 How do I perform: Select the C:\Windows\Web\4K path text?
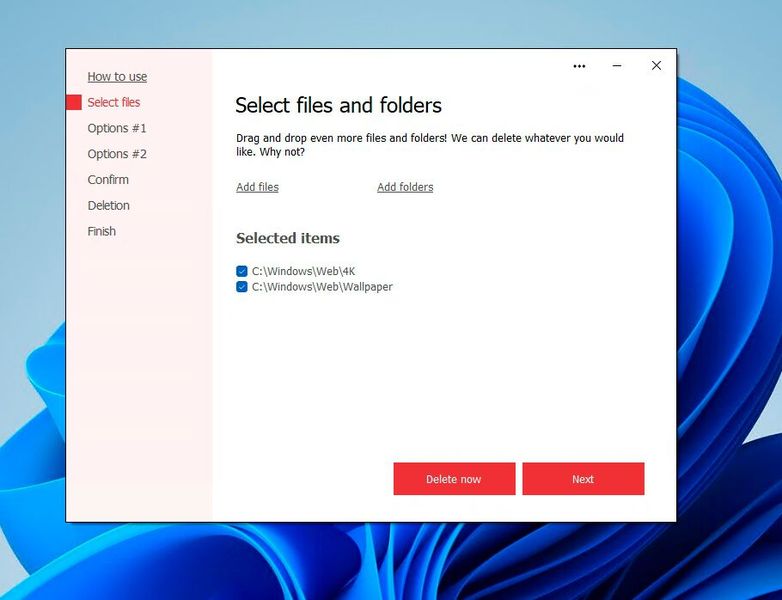point(304,271)
